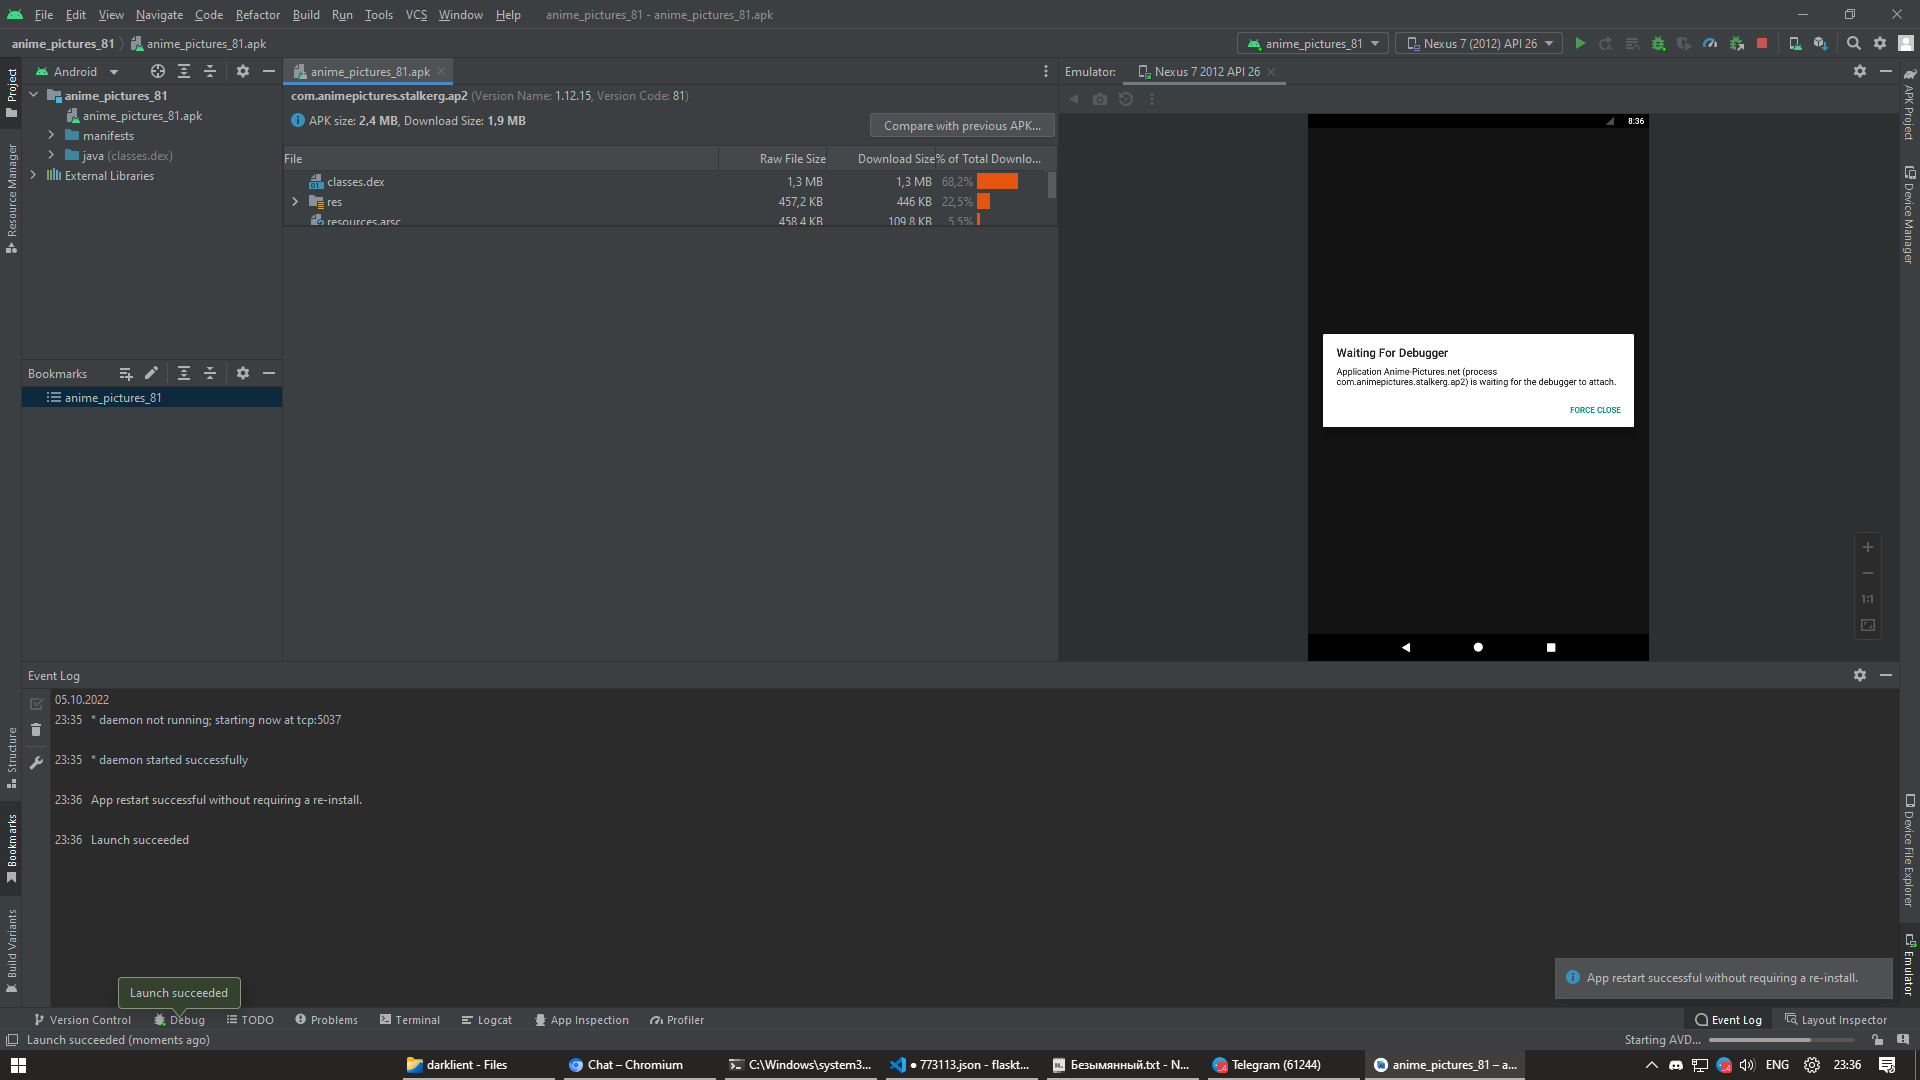Stop the running app with red square
1920x1080 pixels.
(x=1762, y=44)
